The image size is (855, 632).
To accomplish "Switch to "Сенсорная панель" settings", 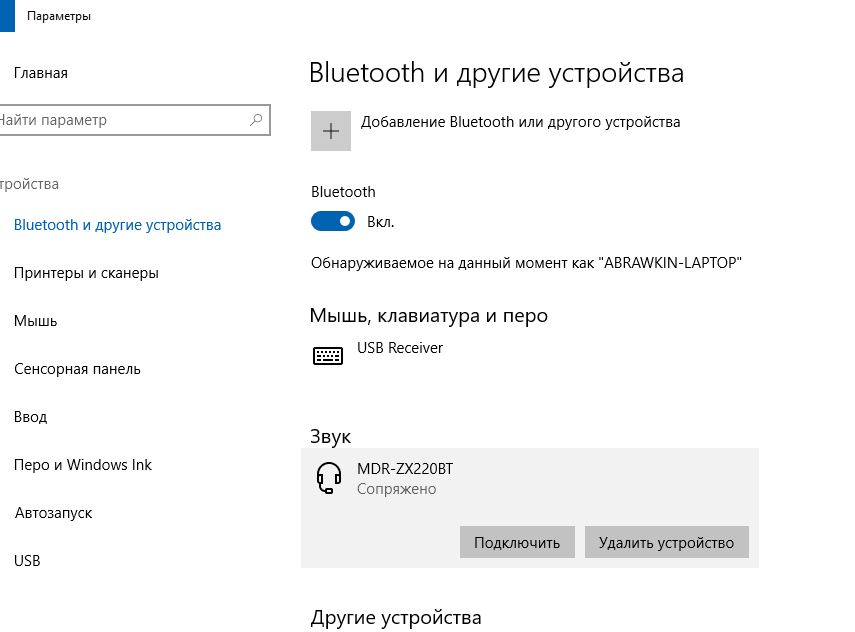I will 77,369.
